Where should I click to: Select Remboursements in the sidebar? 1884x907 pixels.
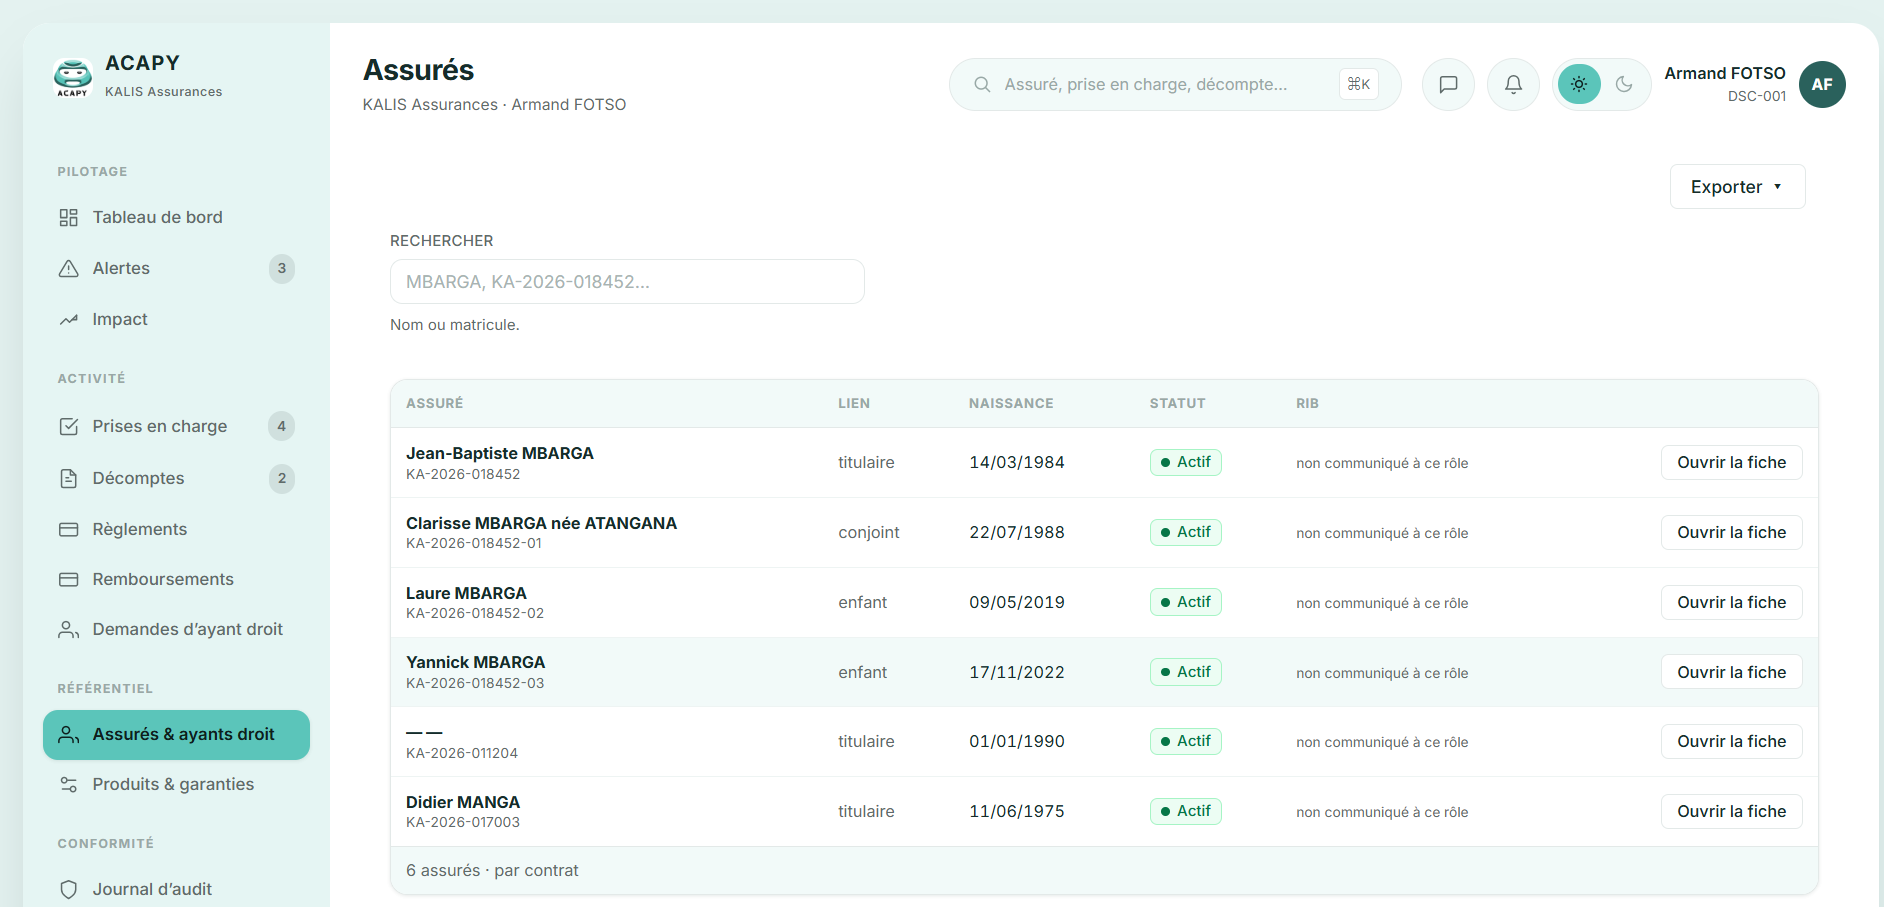(176, 580)
